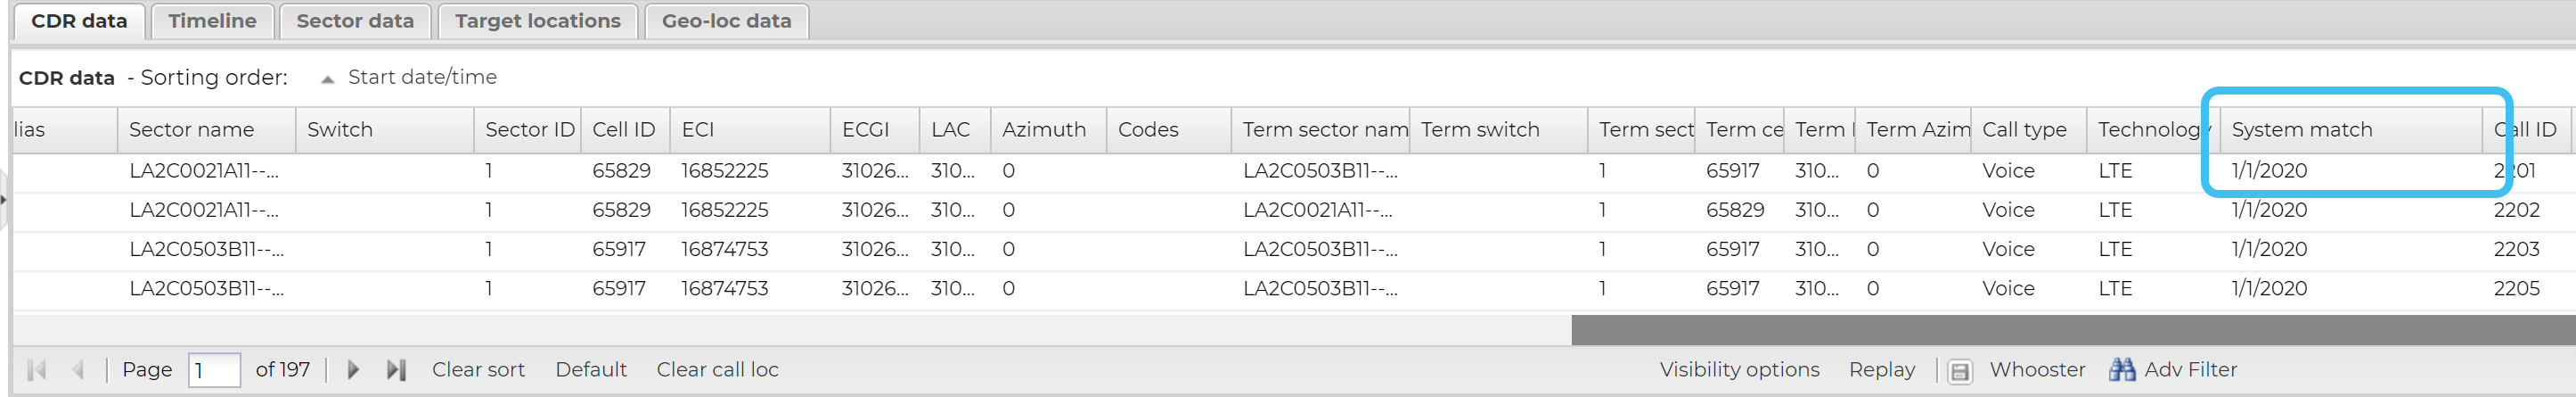Sort by the System match column

click(2301, 130)
